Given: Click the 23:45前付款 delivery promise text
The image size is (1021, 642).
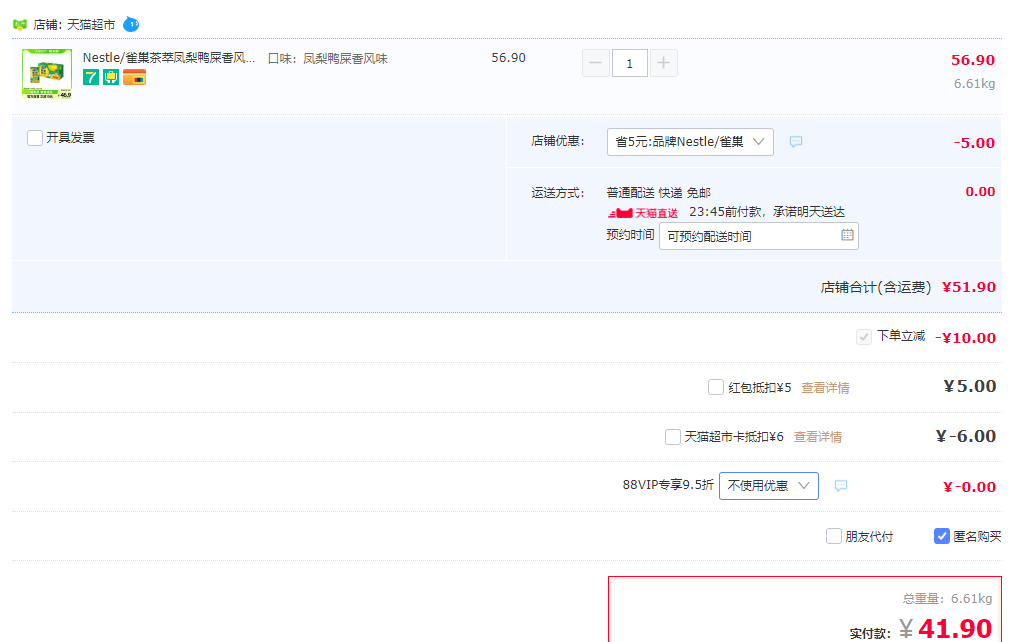Looking at the screenshot, I should pos(767,212).
